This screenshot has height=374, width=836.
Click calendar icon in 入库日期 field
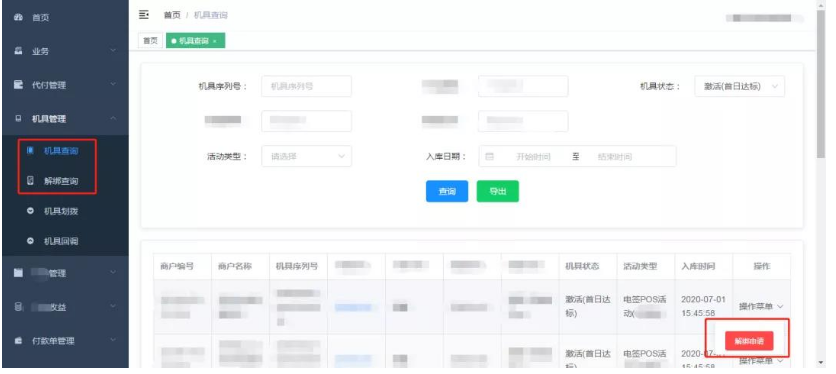[x=489, y=157]
